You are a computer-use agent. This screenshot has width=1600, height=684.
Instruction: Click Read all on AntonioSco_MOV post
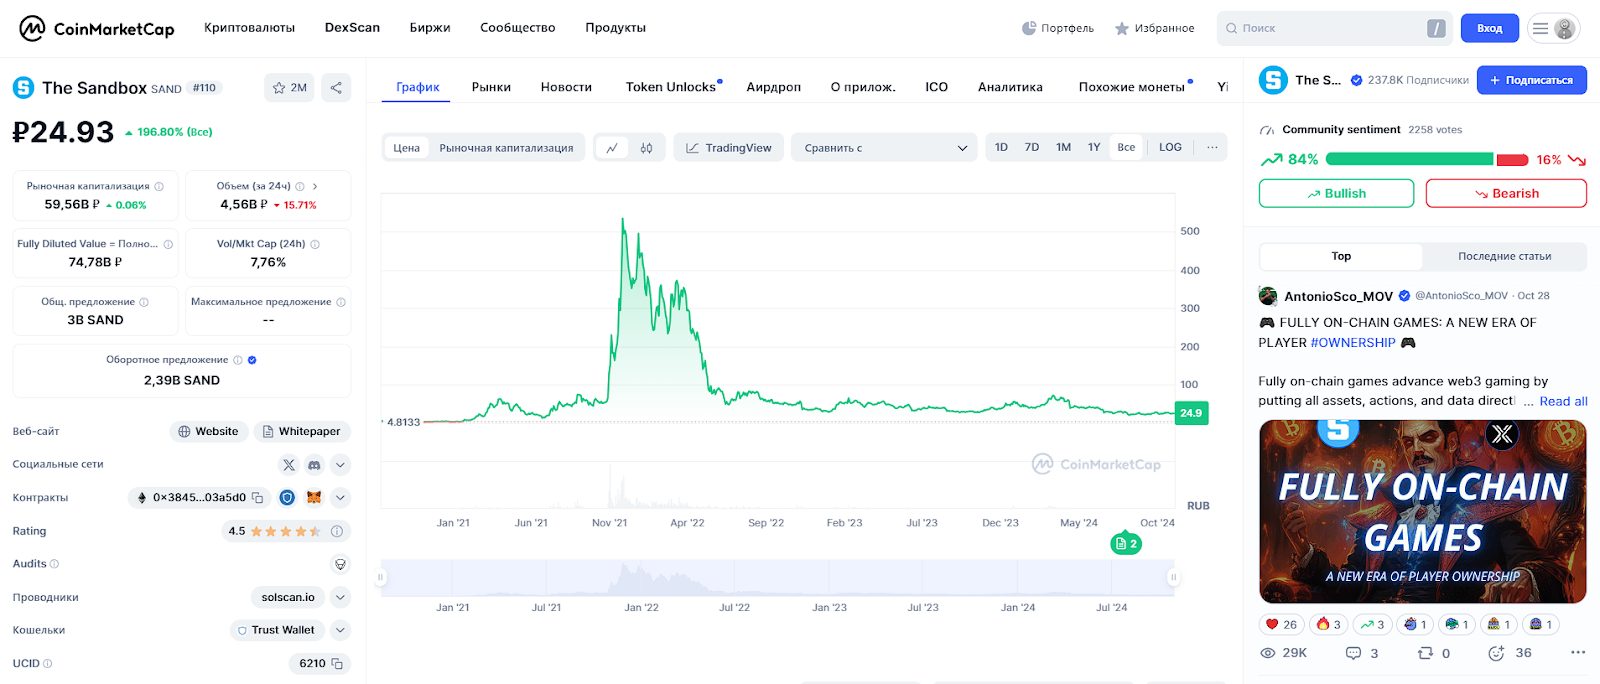point(1563,401)
